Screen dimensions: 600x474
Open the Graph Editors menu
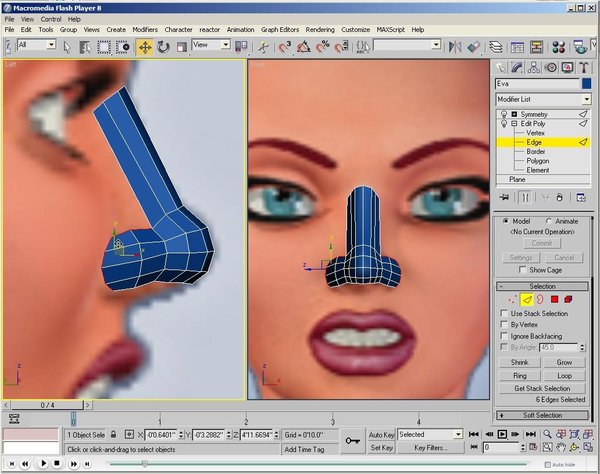coord(281,30)
